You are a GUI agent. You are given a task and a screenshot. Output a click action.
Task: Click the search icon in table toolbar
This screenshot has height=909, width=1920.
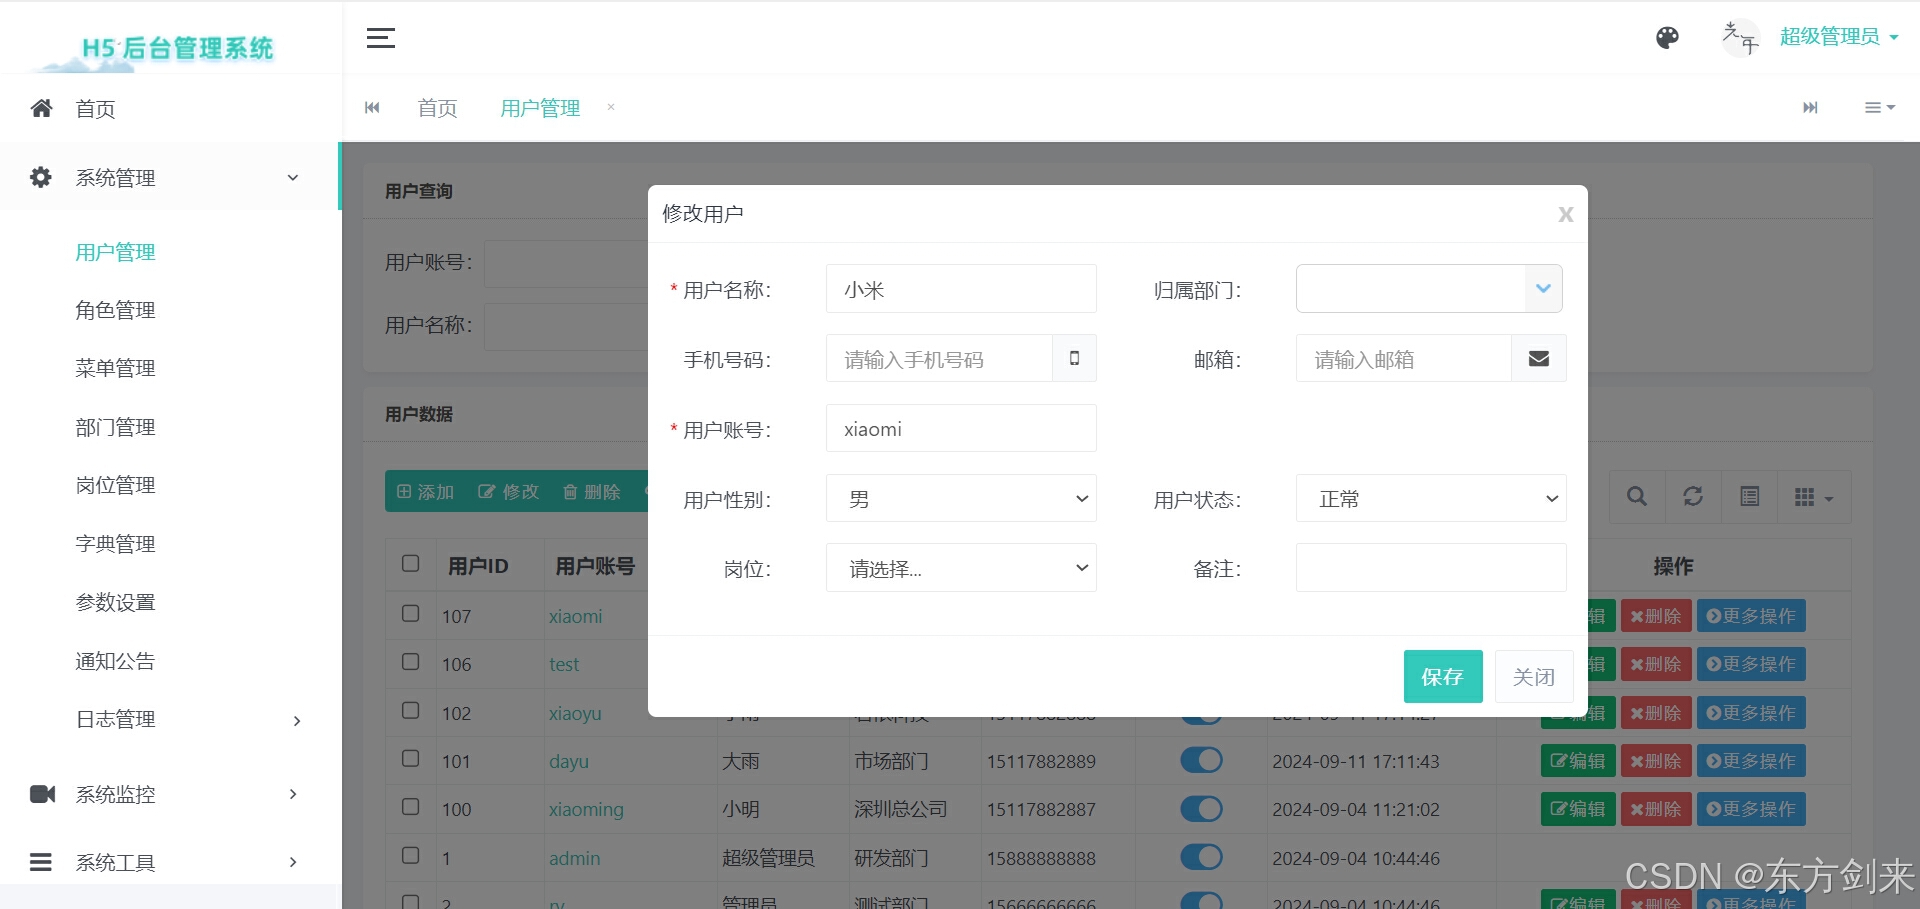(1637, 497)
